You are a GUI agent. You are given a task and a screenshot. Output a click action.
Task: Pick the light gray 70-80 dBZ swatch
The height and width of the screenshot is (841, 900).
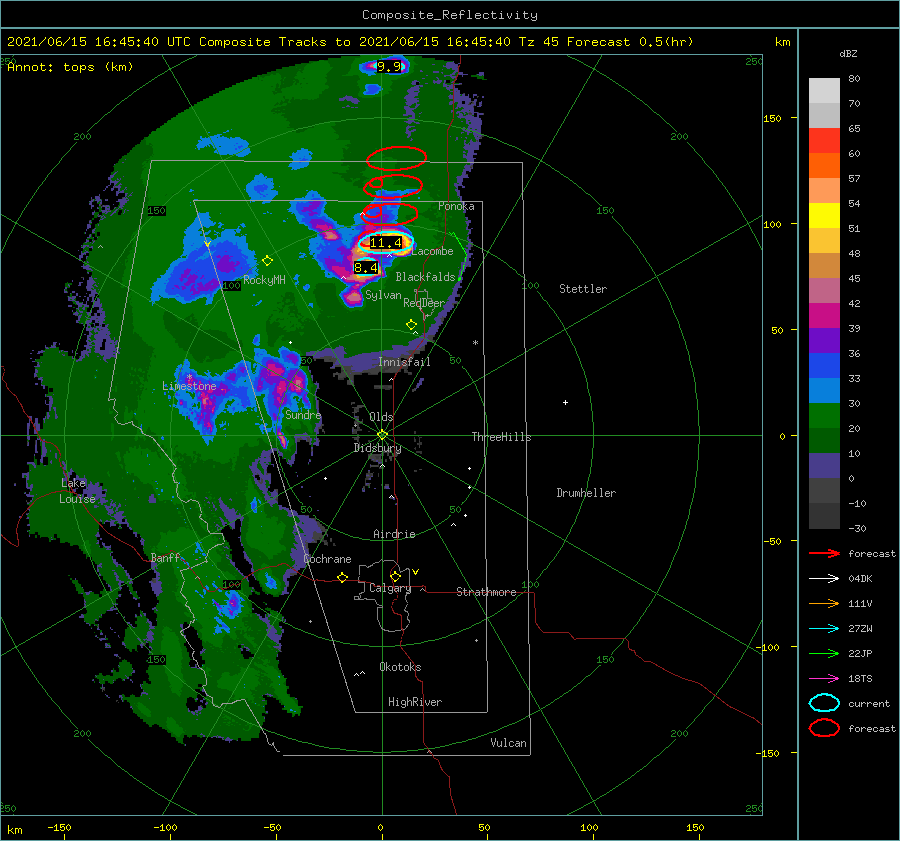click(x=824, y=91)
